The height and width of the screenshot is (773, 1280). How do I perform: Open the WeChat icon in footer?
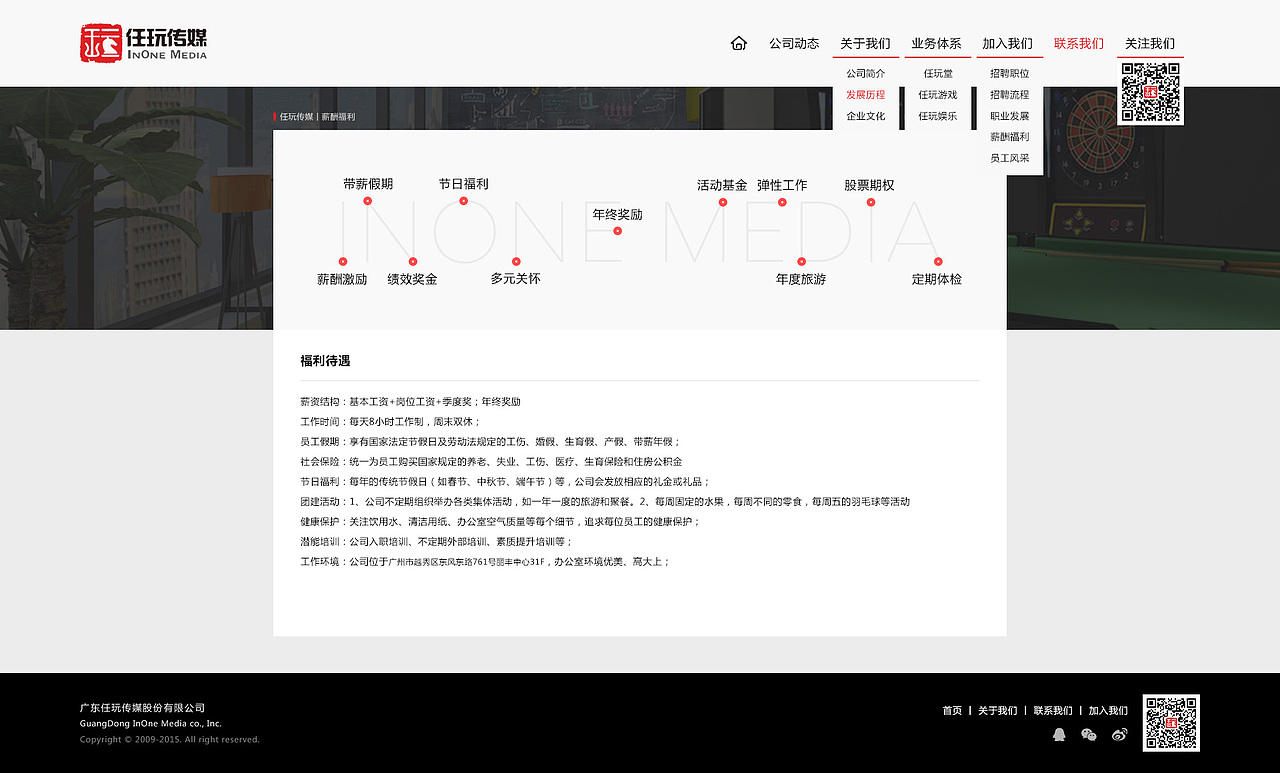click(x=1089, y=734)
